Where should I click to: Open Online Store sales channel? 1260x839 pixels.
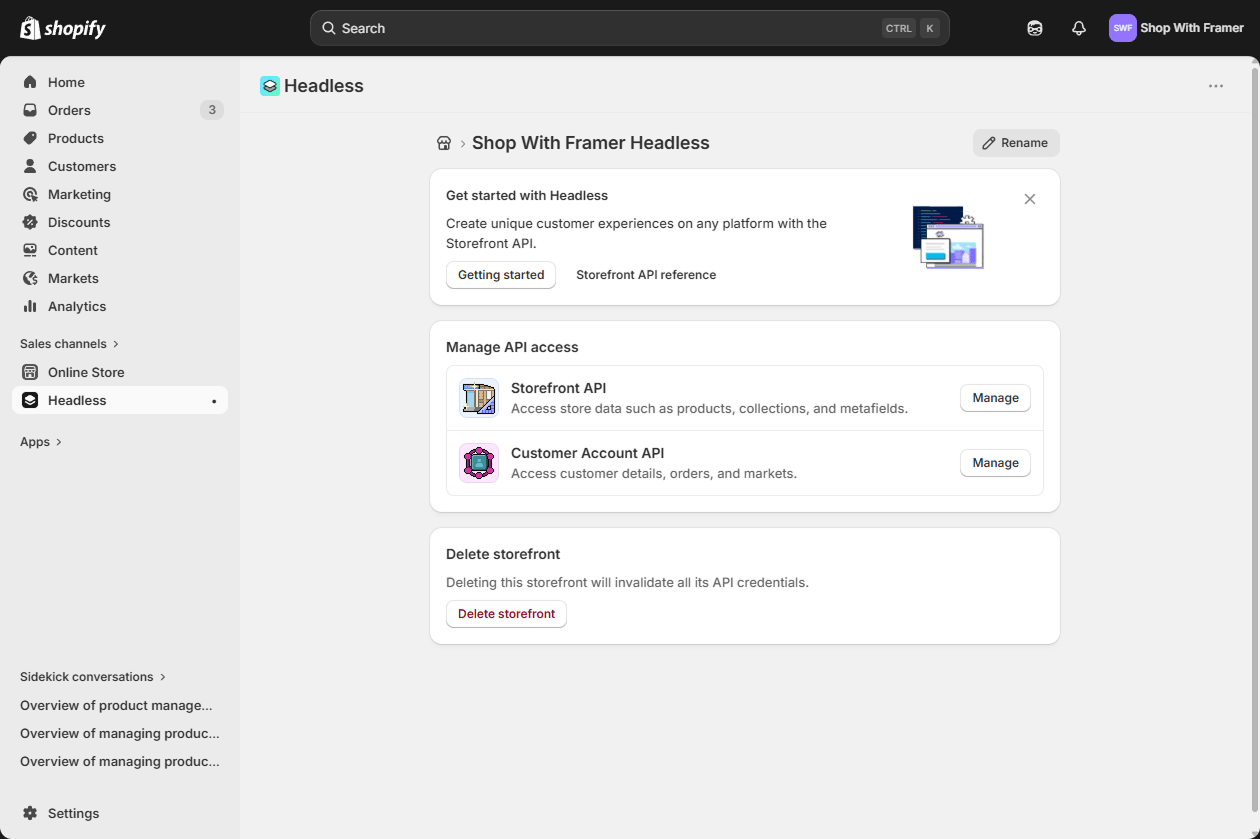tap(120, 372)
